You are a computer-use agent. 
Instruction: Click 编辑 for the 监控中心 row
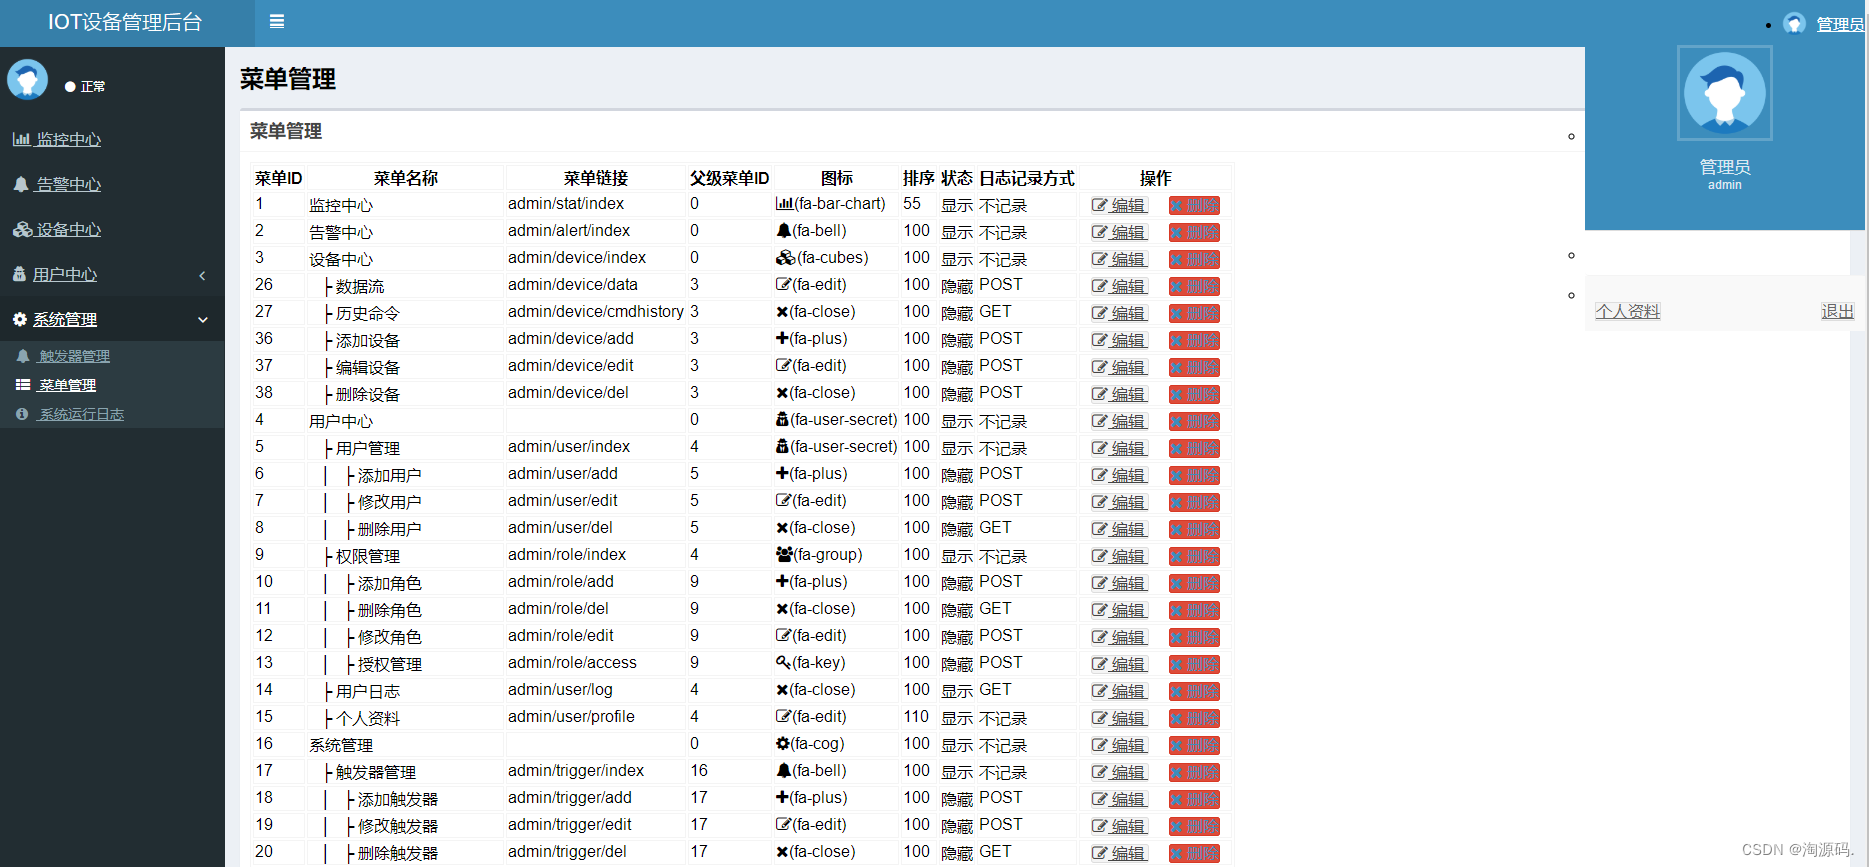pyautogui.click(x=1119, y=205)
